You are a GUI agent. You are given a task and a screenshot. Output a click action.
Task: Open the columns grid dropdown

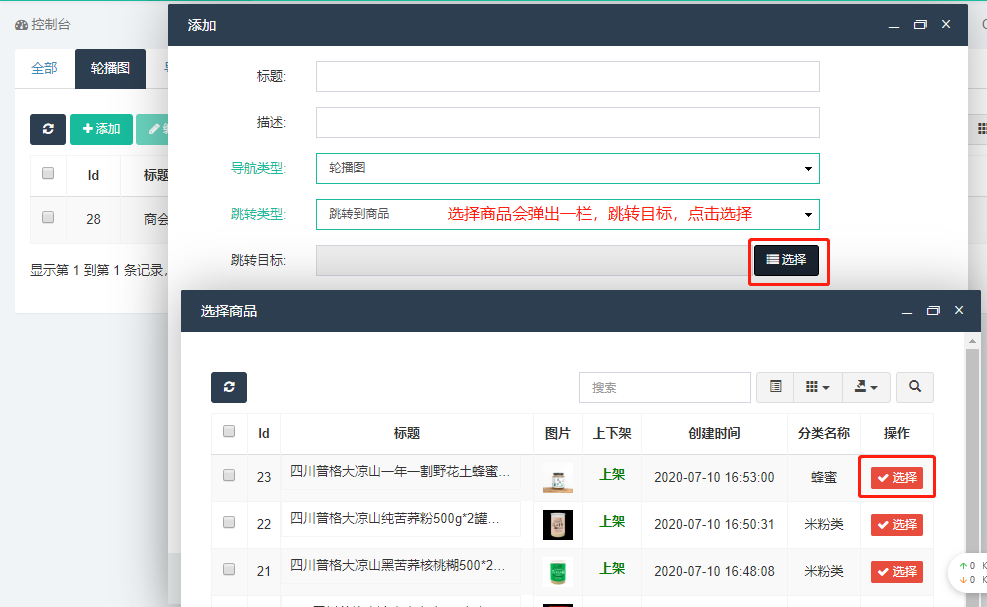817,387
